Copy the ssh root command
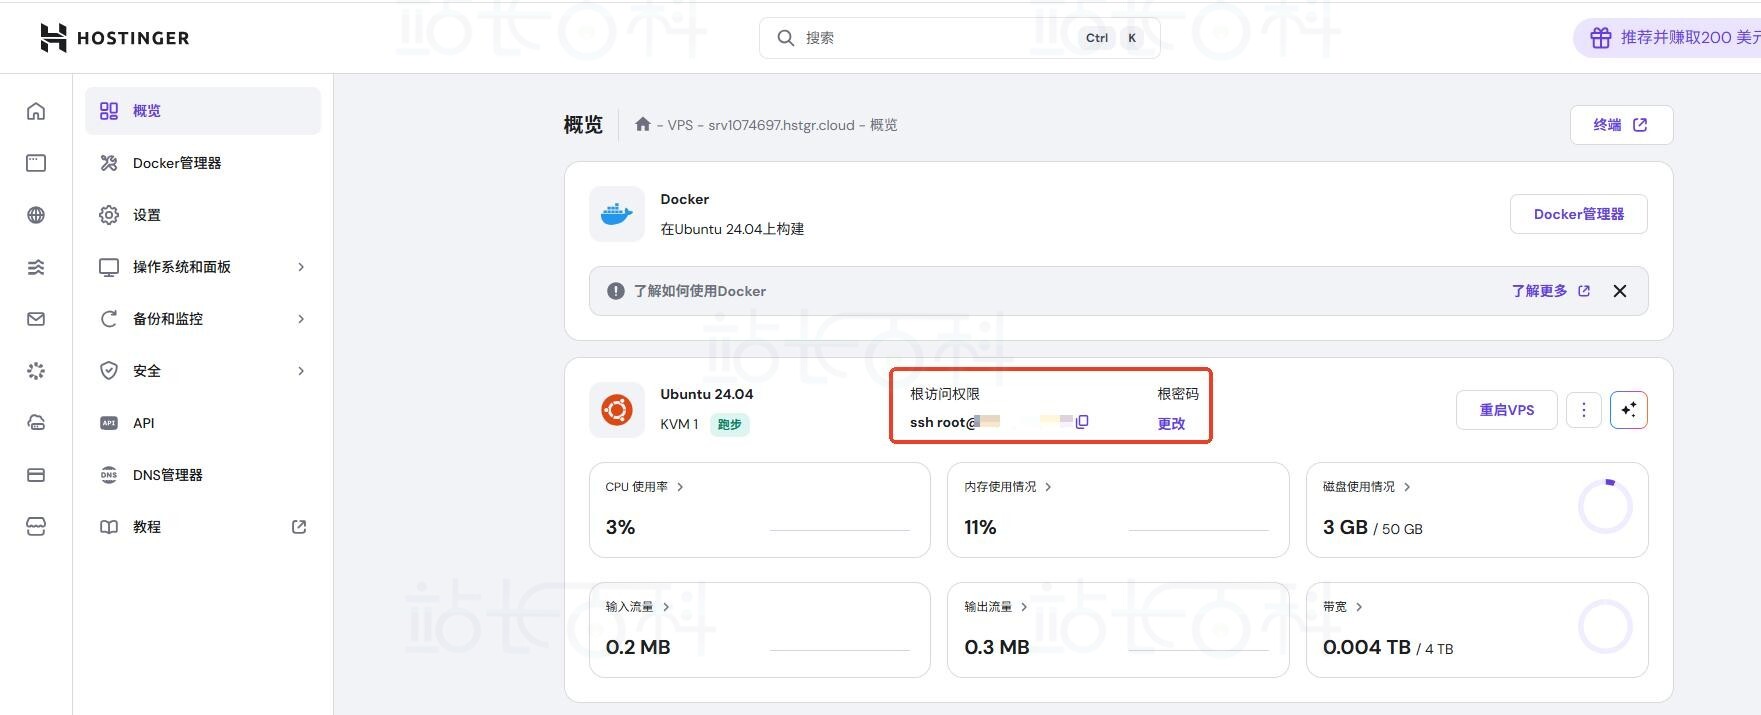 (1082, 422)
